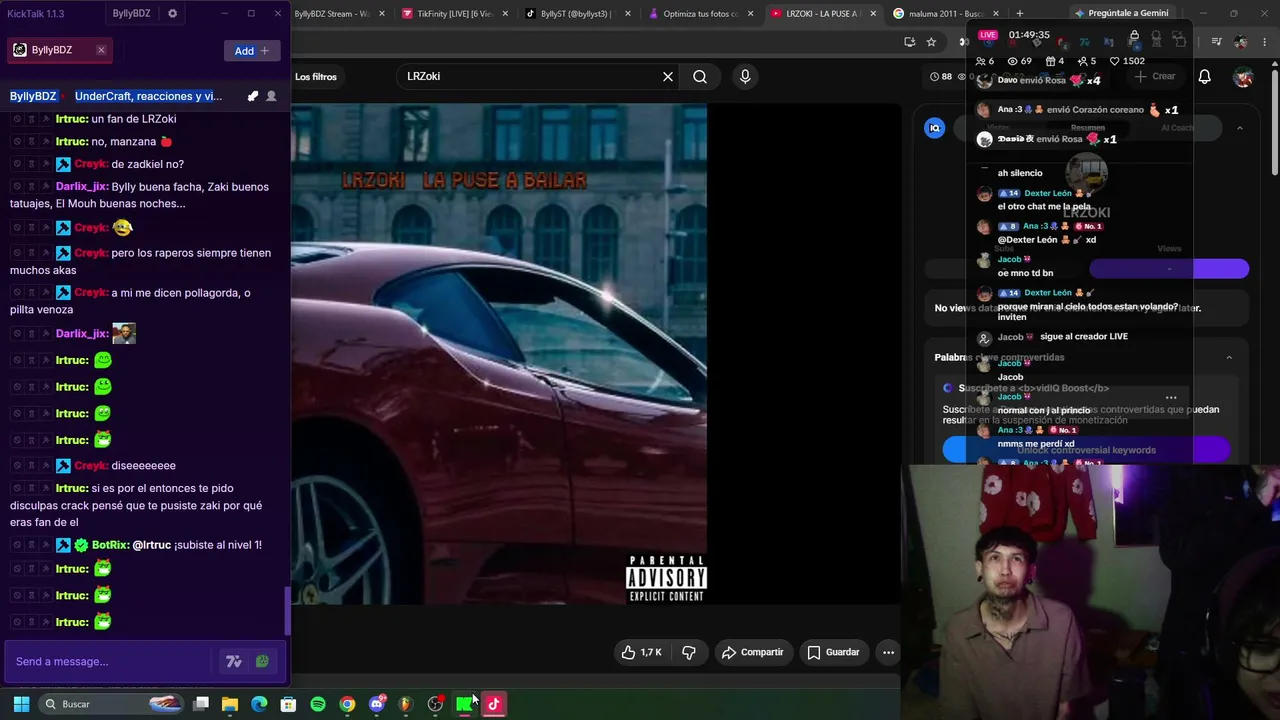Open Chrome media controls icon
This screenshot has width=1280, height=720.
pos(1216,42)
